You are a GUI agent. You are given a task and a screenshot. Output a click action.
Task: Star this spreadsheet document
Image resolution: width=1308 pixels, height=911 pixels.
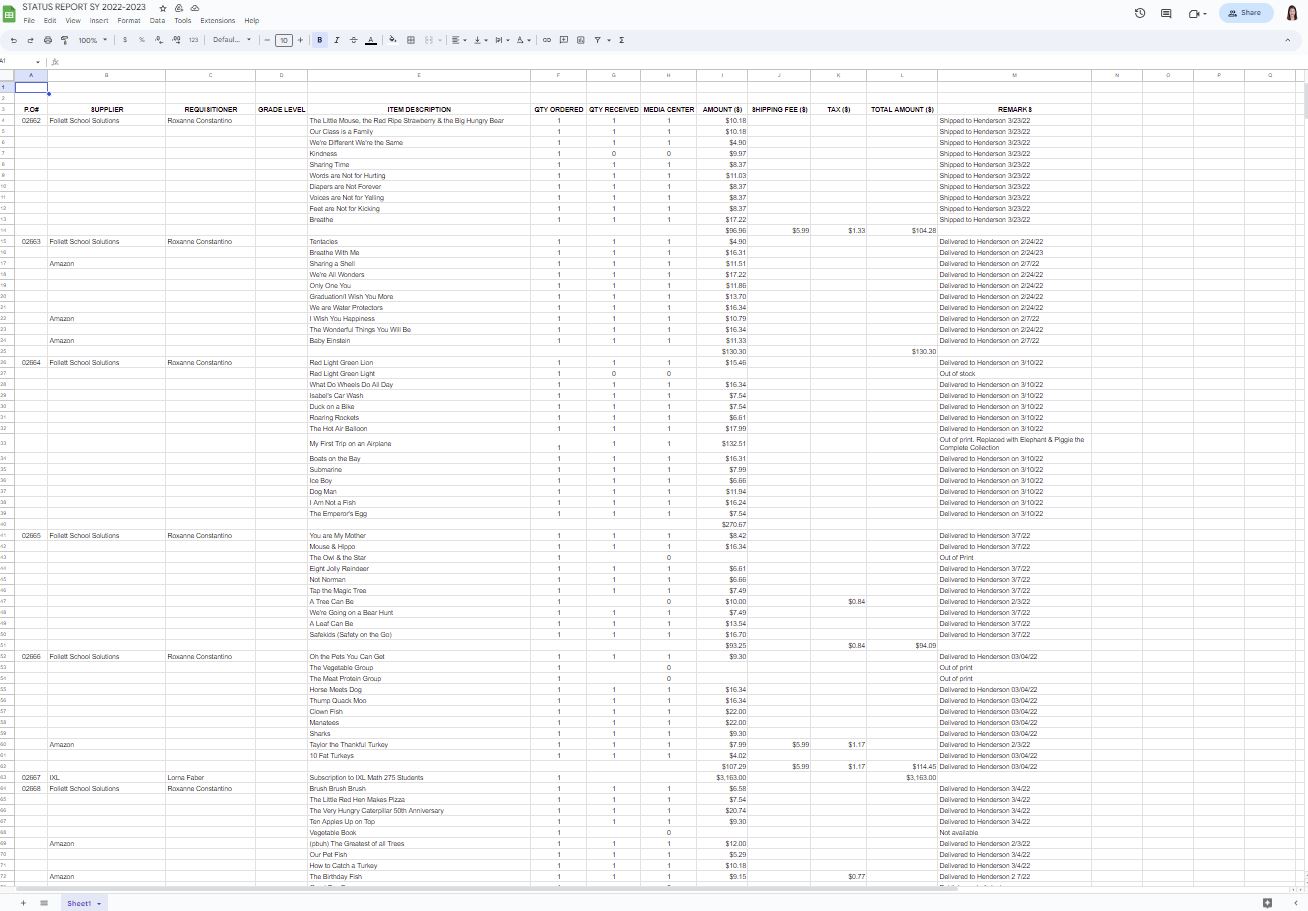164,8
